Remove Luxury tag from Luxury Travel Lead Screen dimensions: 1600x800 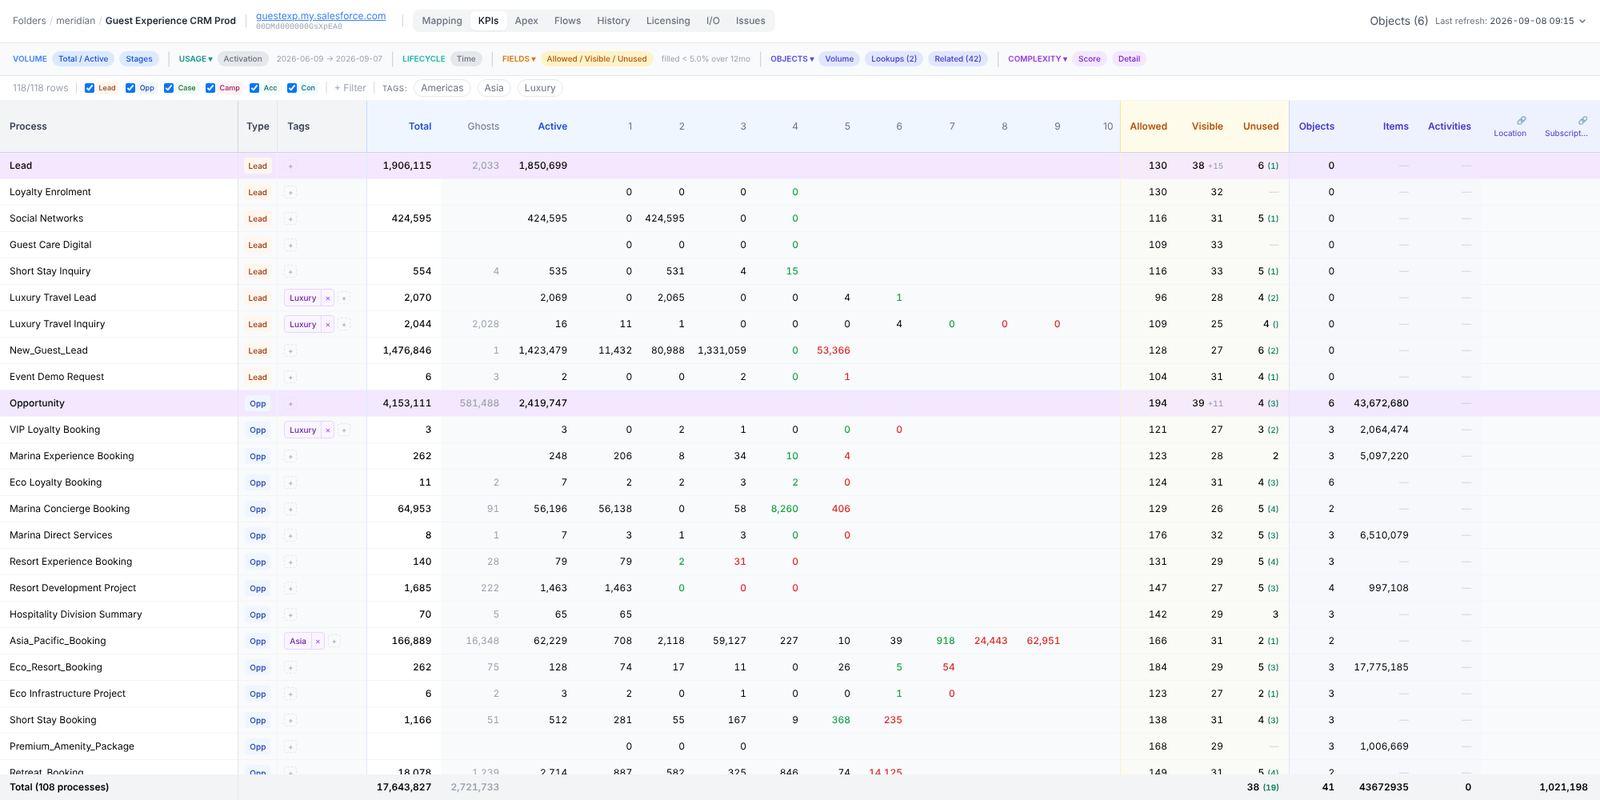coord(327,298)
